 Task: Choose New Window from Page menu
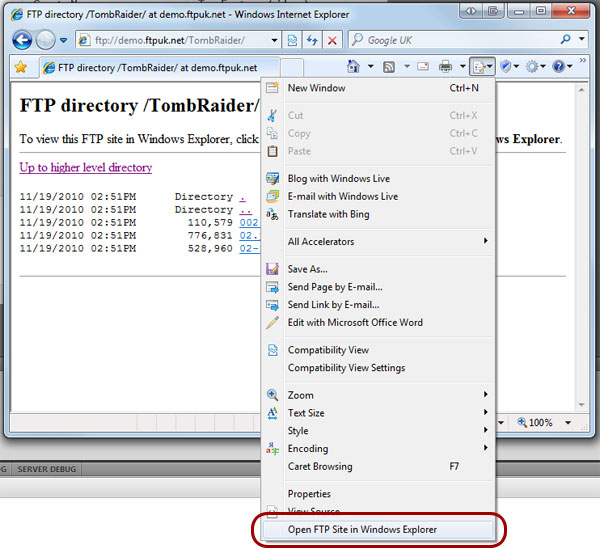tap(379, 88)
